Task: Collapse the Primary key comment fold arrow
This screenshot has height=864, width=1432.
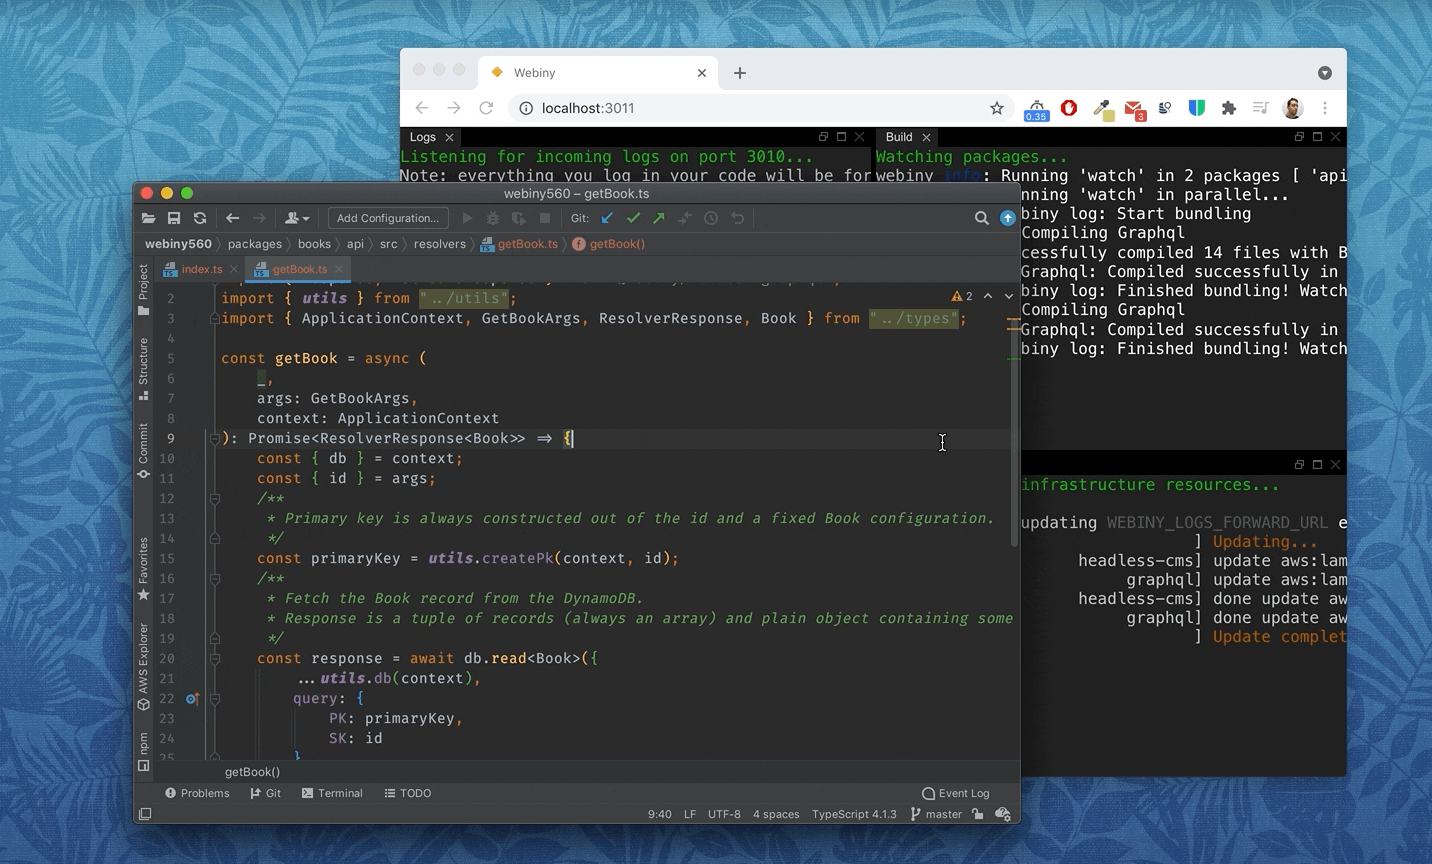Action: [215, 499]
